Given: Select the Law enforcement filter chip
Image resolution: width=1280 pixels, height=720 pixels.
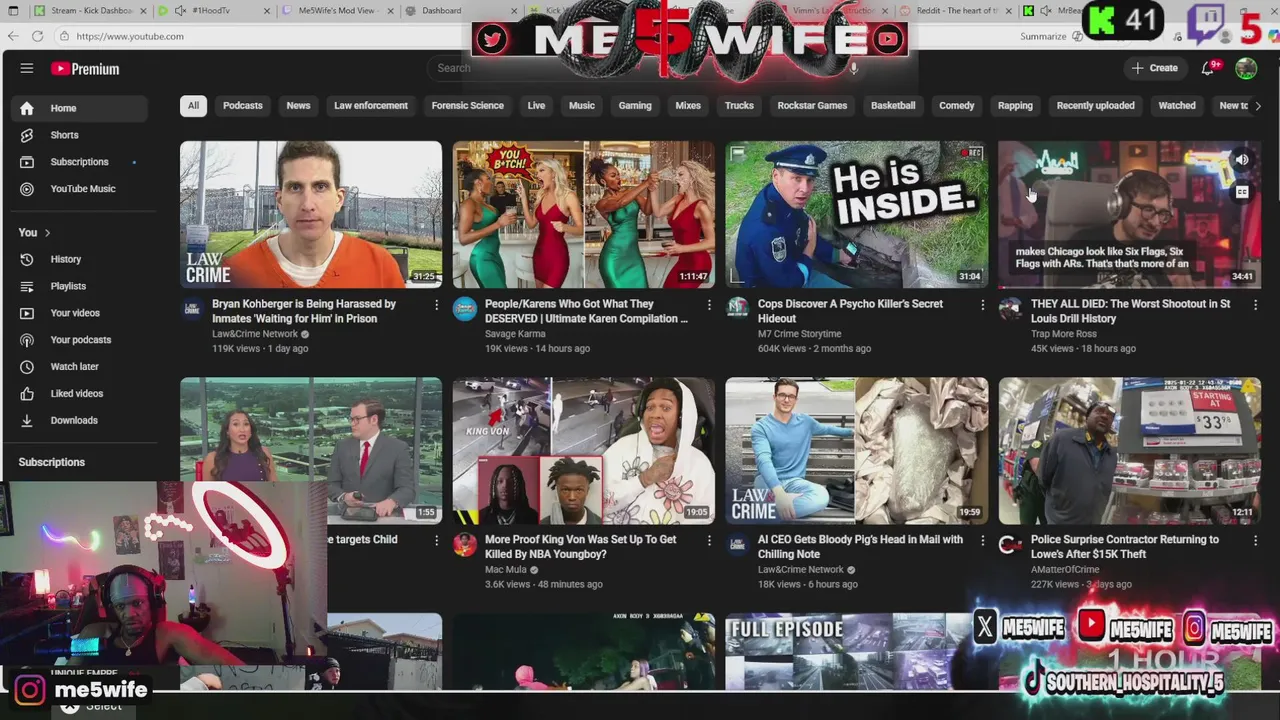Looking at the screenshot, I should pos(371,106).
